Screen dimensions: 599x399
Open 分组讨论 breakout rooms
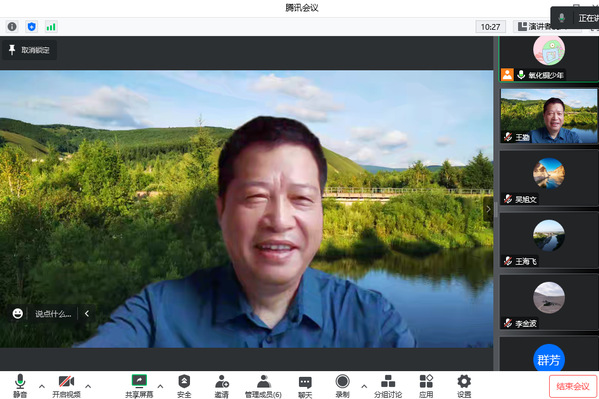point(388,385)
